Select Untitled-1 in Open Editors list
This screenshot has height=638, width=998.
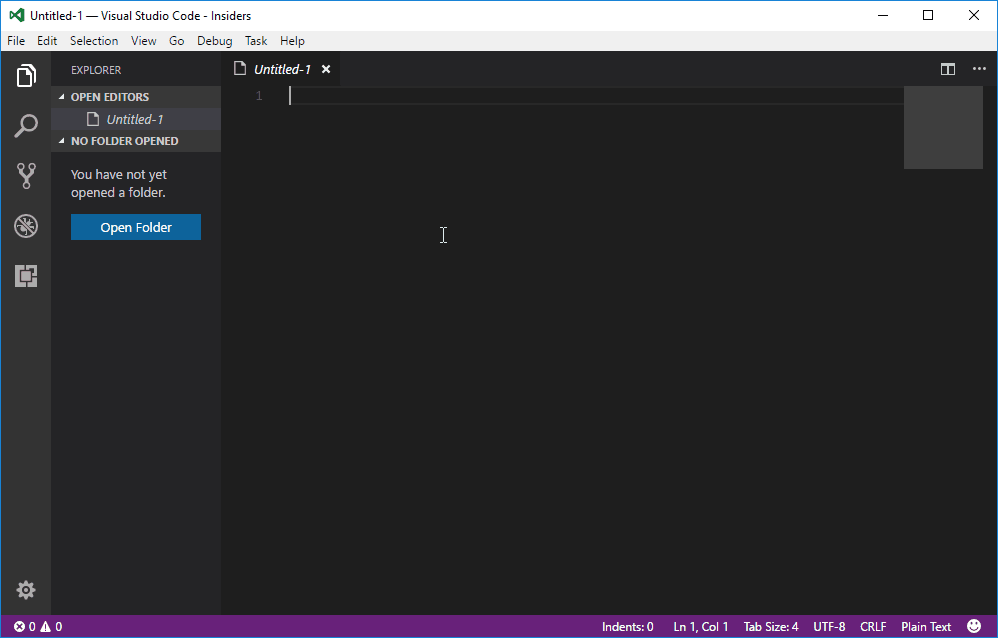tap(136, 119)
